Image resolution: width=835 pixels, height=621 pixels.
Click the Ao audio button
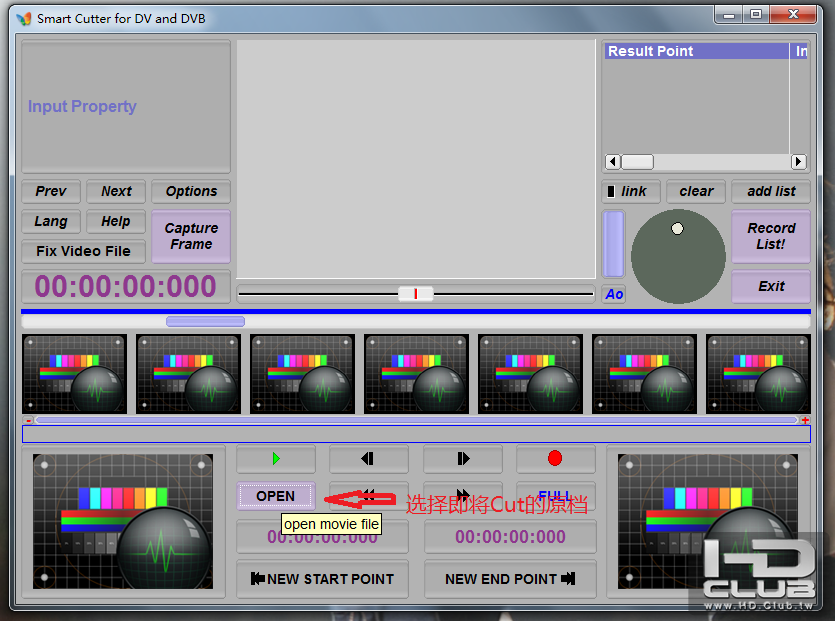614,294
